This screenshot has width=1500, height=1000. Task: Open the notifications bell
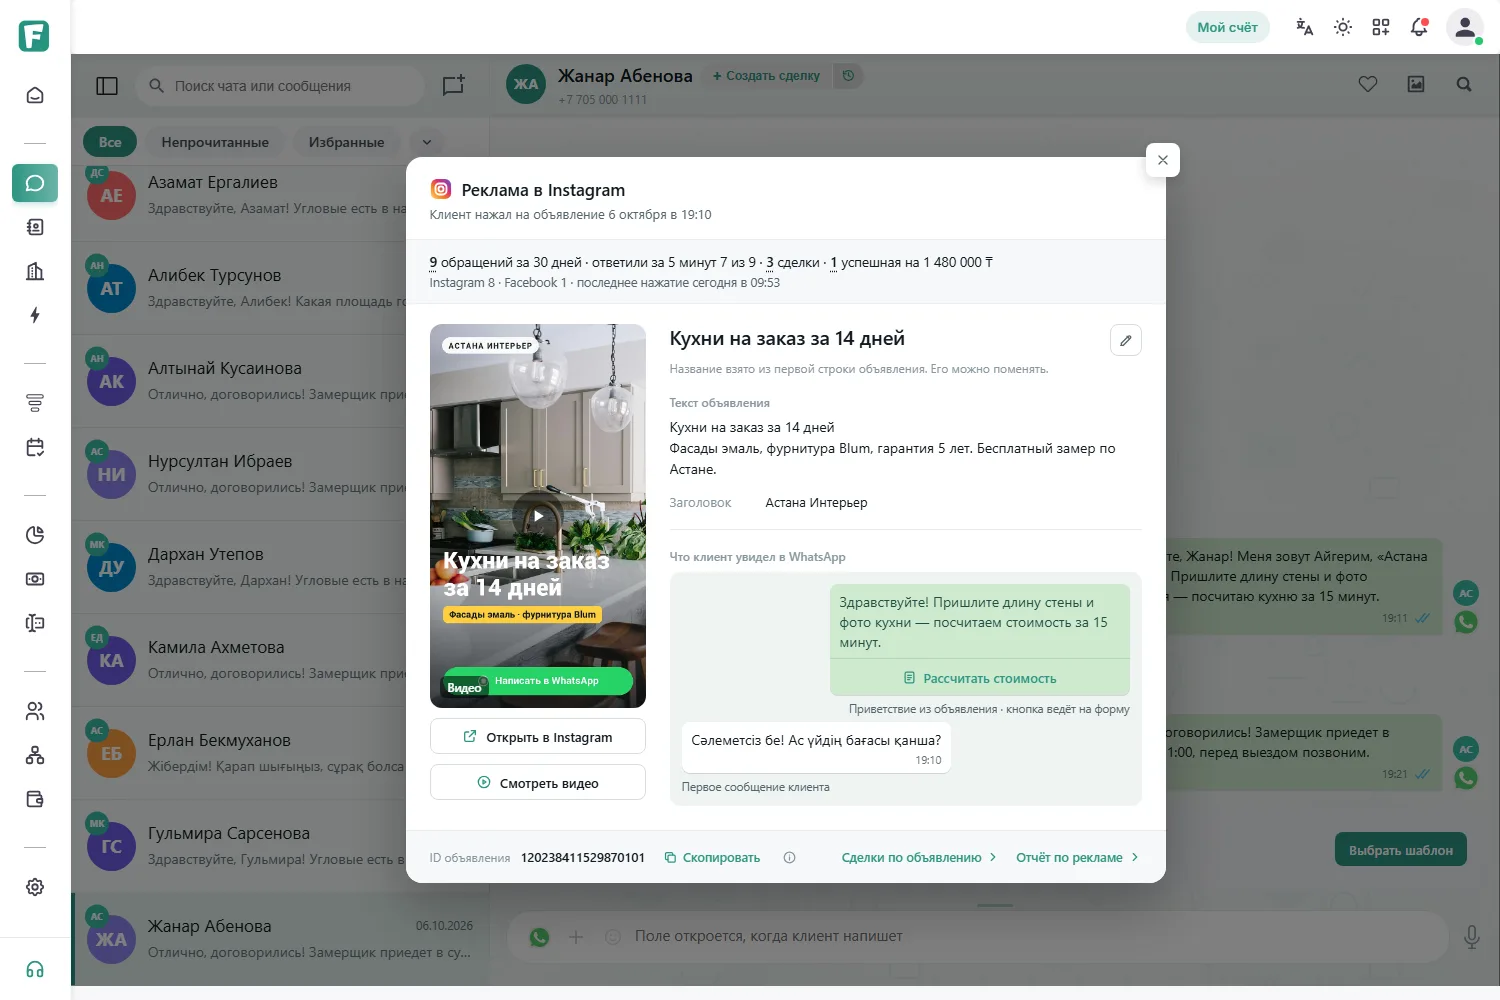(1419, 27)
